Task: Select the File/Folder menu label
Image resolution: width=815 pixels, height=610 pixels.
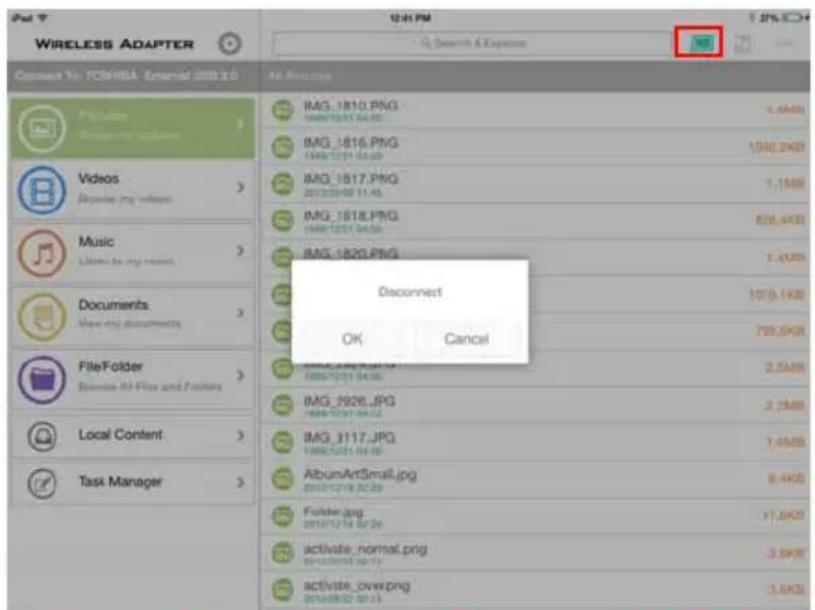Action: (110, 366)
